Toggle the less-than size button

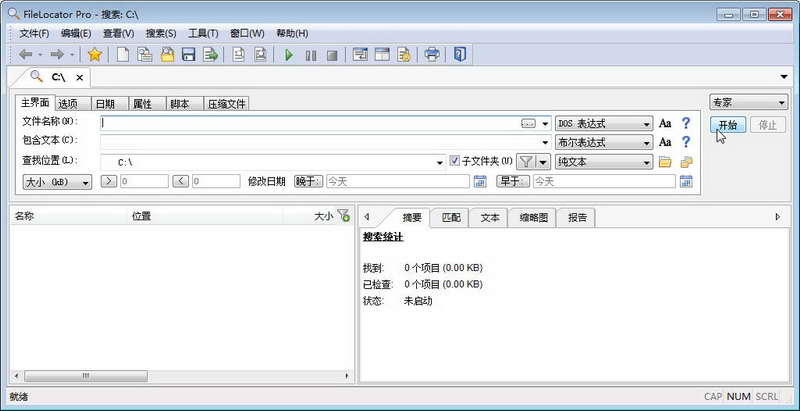point(181,181)
